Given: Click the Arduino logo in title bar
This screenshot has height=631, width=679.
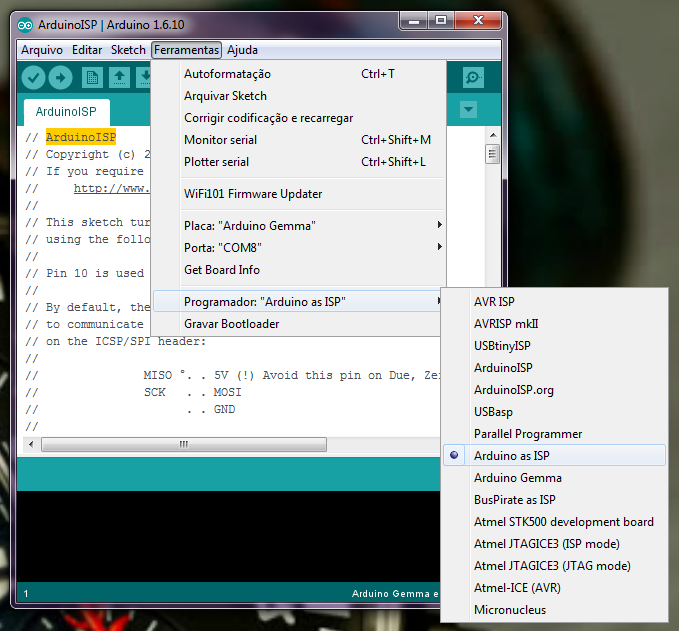Looking at the screenshot, I should pyautogui.click(x=25, y=25).
